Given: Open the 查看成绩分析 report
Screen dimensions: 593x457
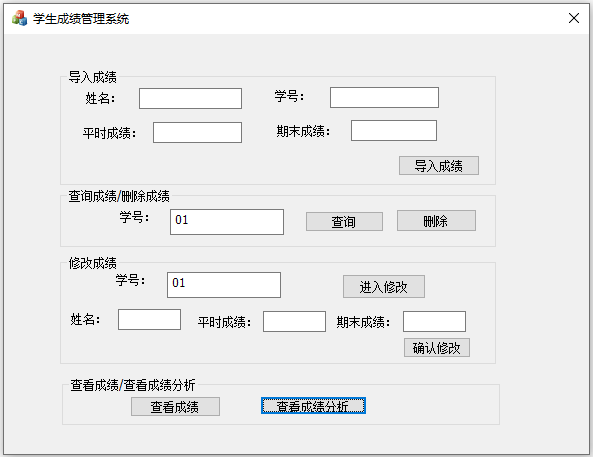Looking at the screenshot, I should 313,406.
